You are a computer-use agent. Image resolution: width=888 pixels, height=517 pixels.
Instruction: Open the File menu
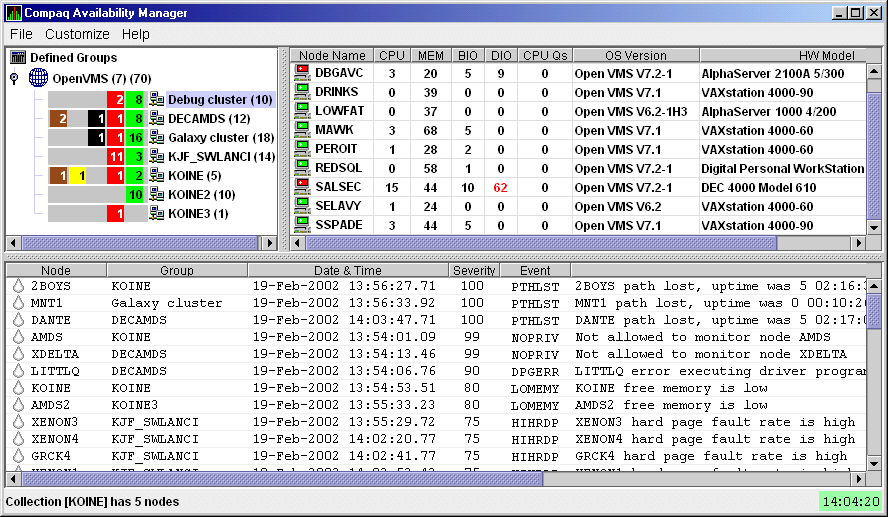(x=21, y=34)
